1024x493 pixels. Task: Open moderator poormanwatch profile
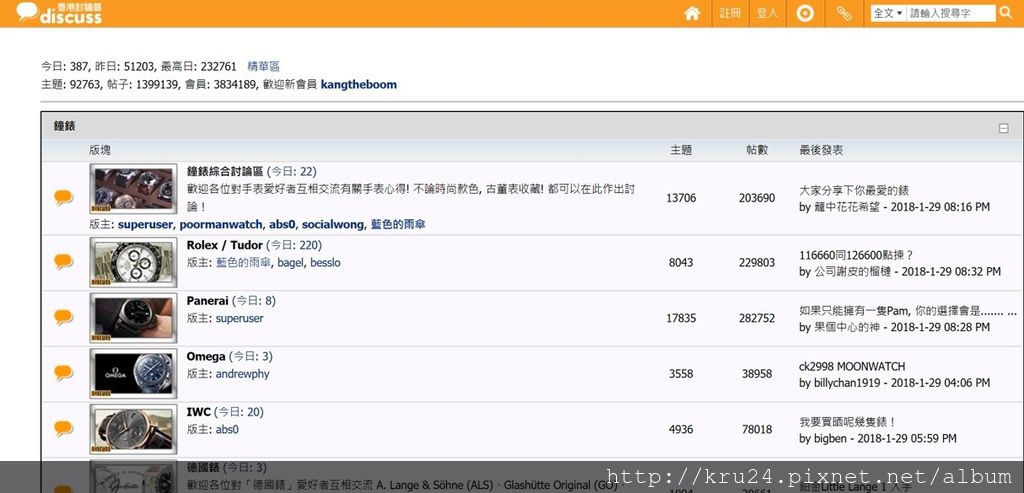click(221, 224)
